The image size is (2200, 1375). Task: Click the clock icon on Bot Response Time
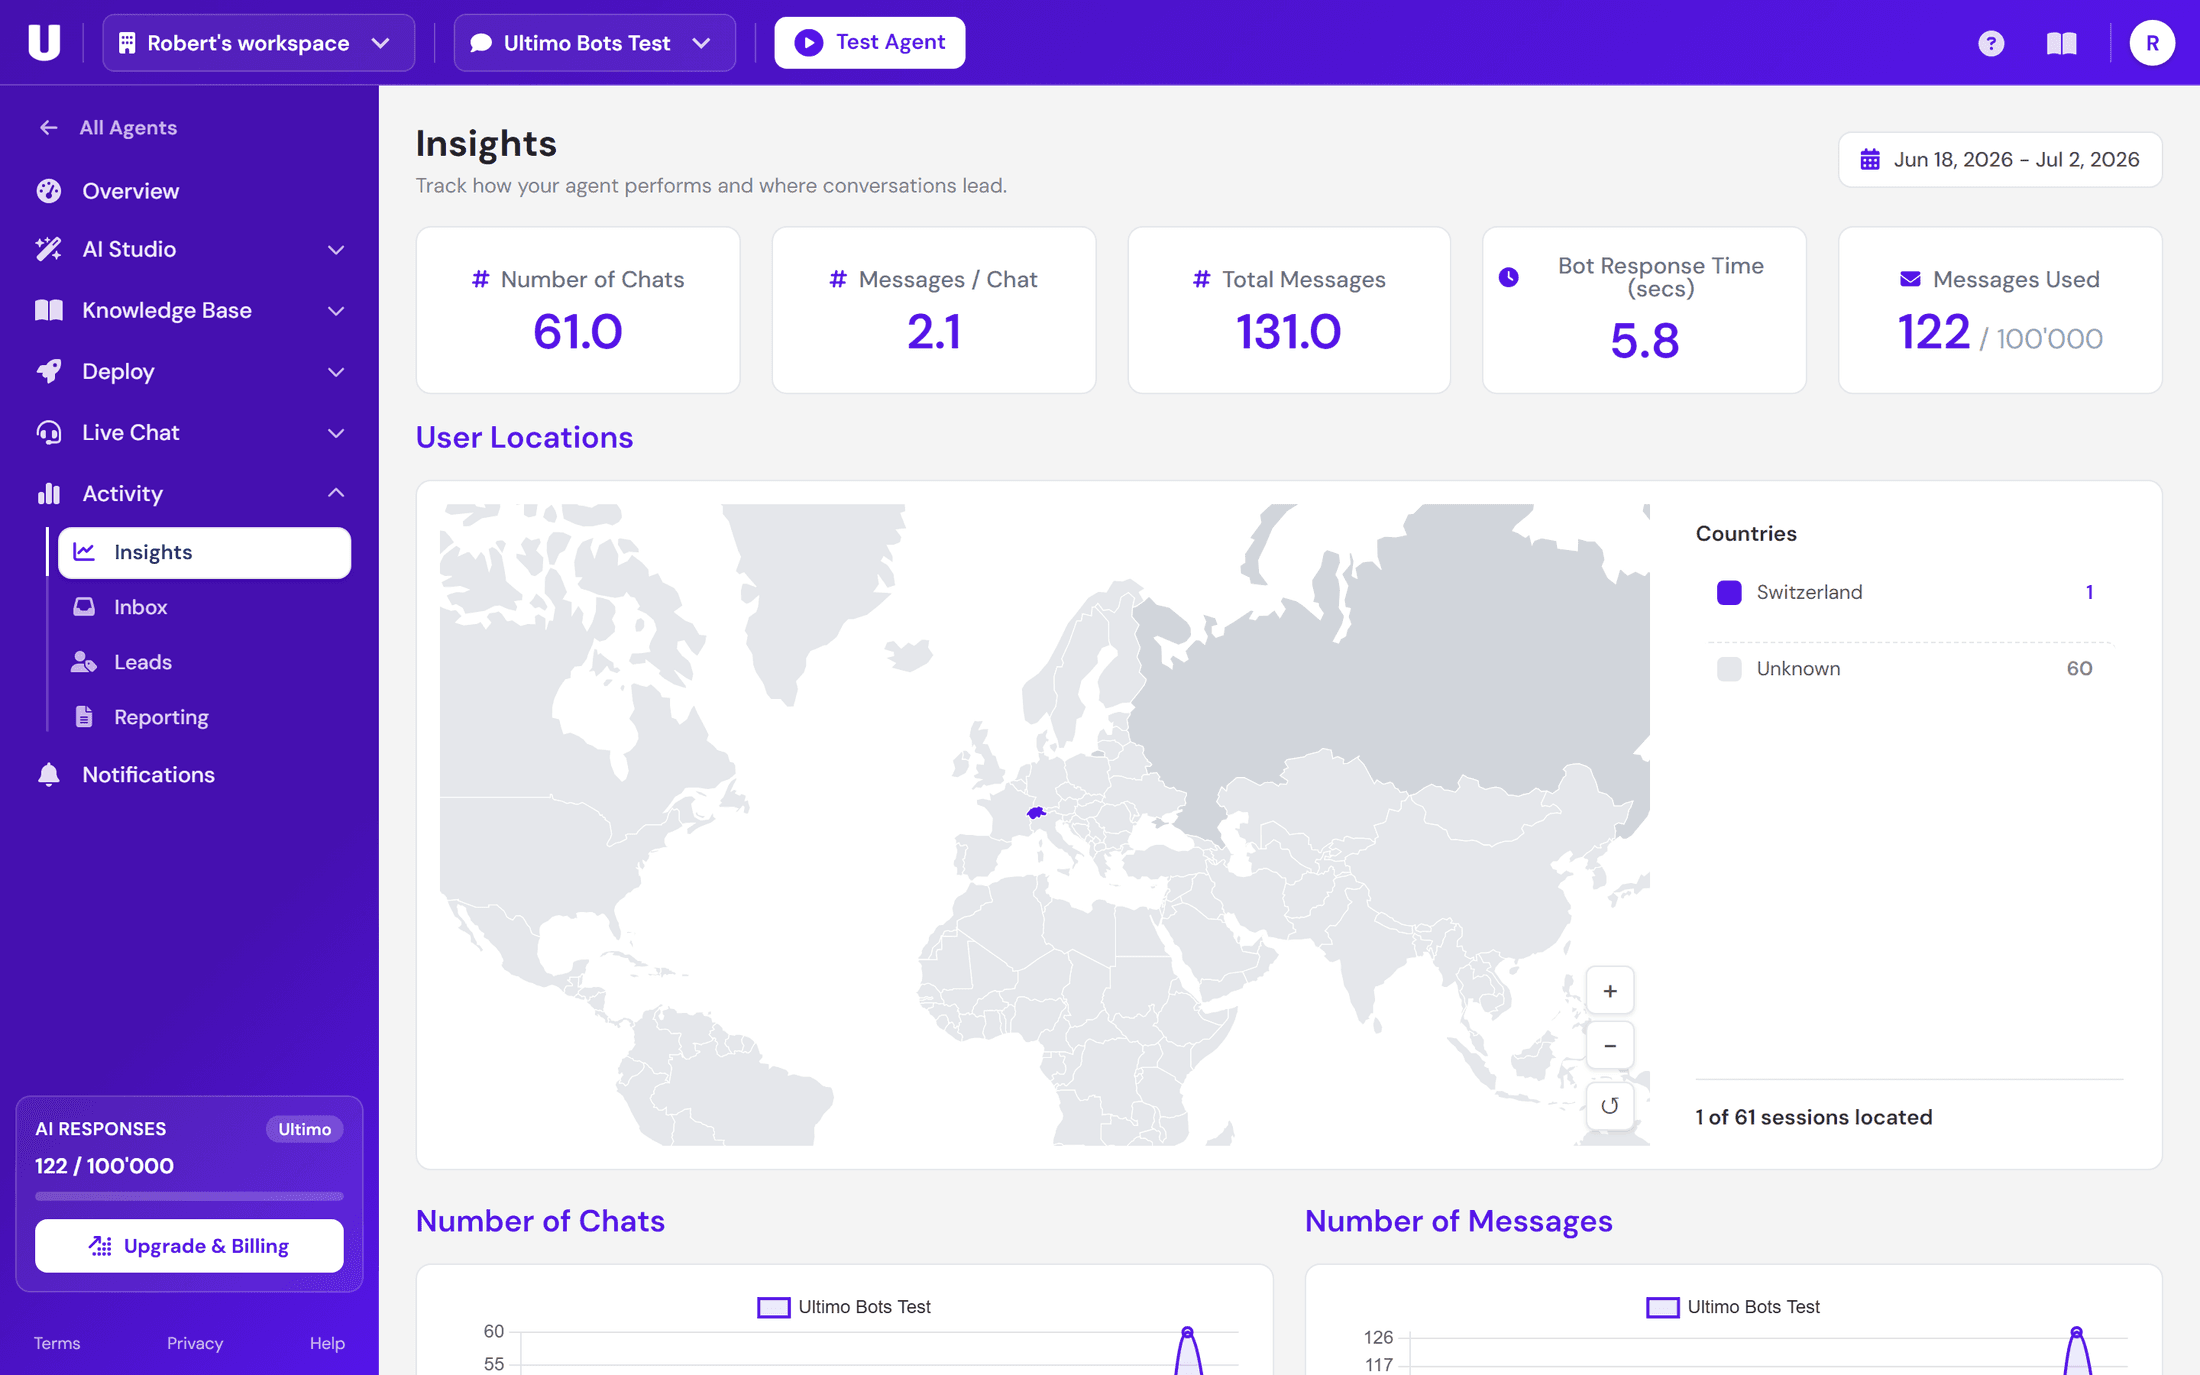click(1509, 277)
